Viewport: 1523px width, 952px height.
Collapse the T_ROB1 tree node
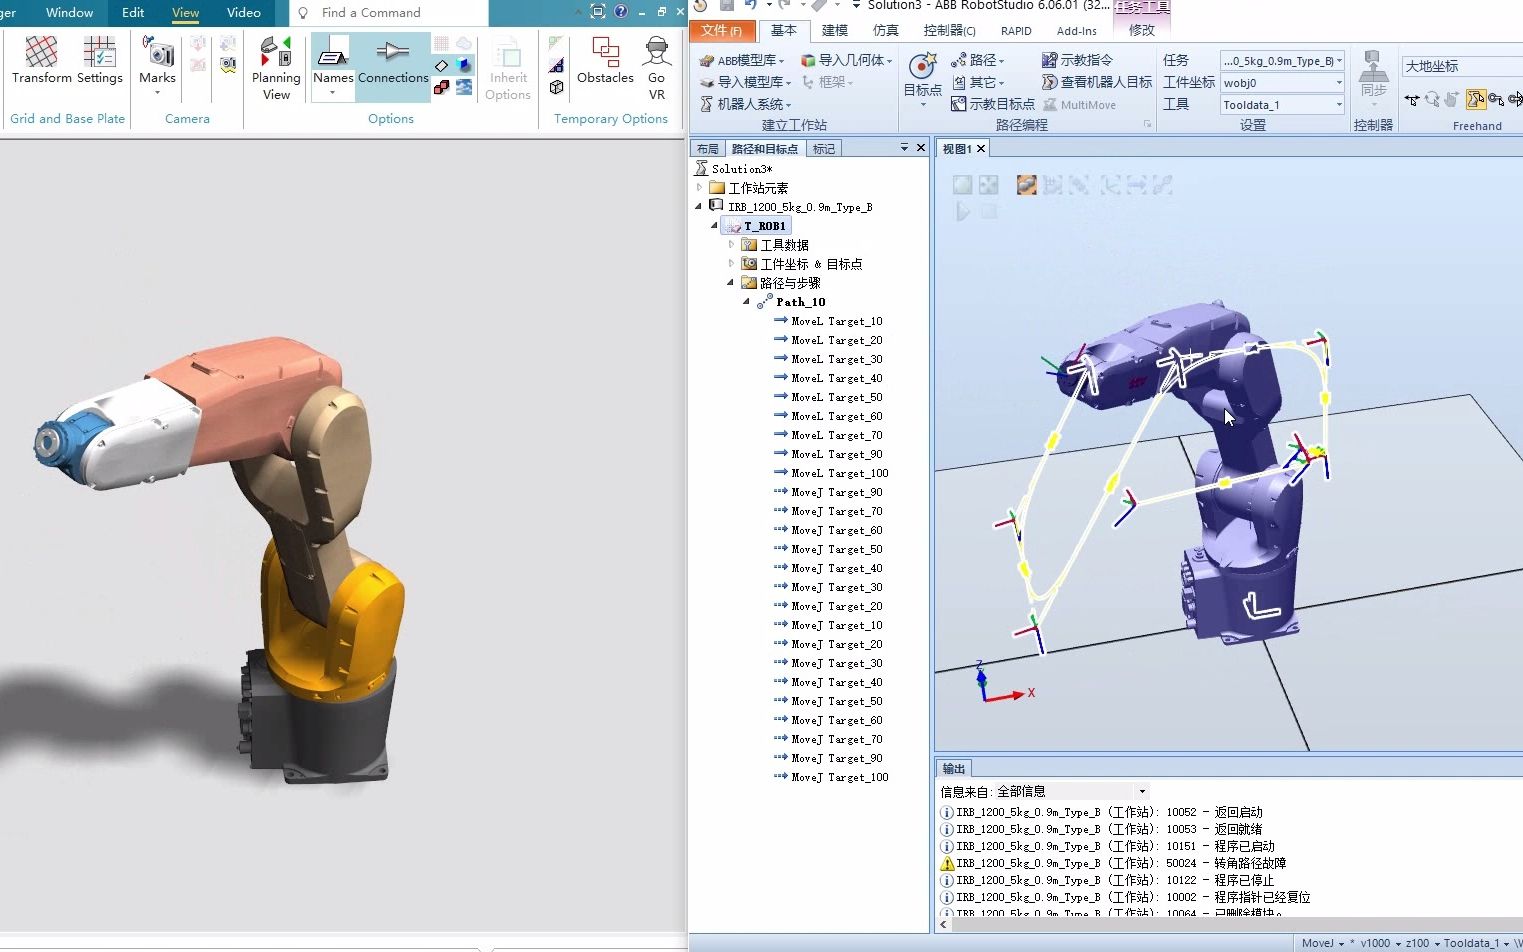pyautogui.click(x=714, y=226)
